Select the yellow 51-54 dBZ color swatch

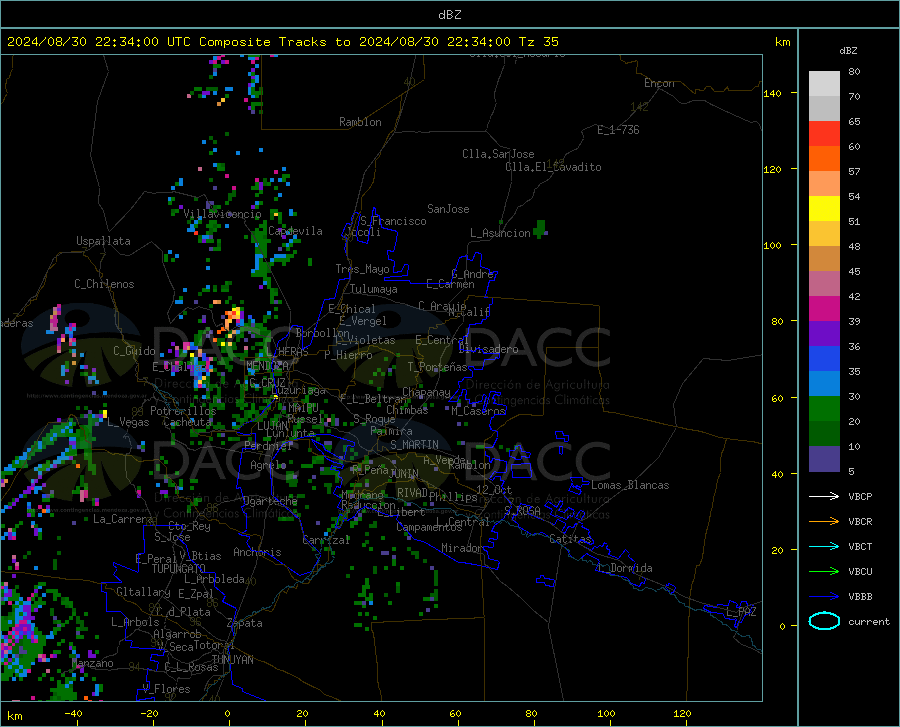click(824, 209)
